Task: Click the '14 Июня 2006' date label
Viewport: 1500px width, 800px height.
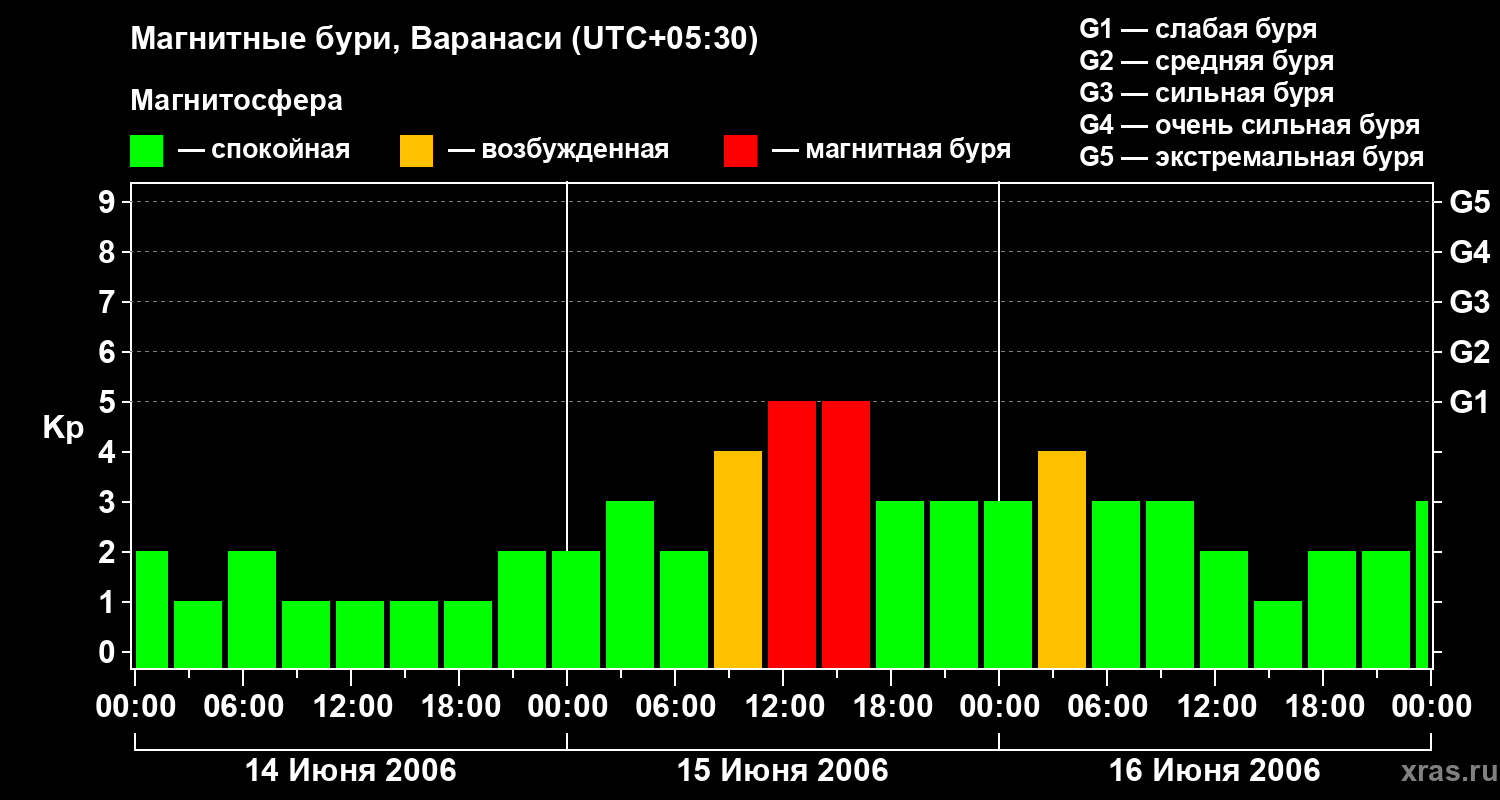Action: pyautogui.click(x=351, y=771)
